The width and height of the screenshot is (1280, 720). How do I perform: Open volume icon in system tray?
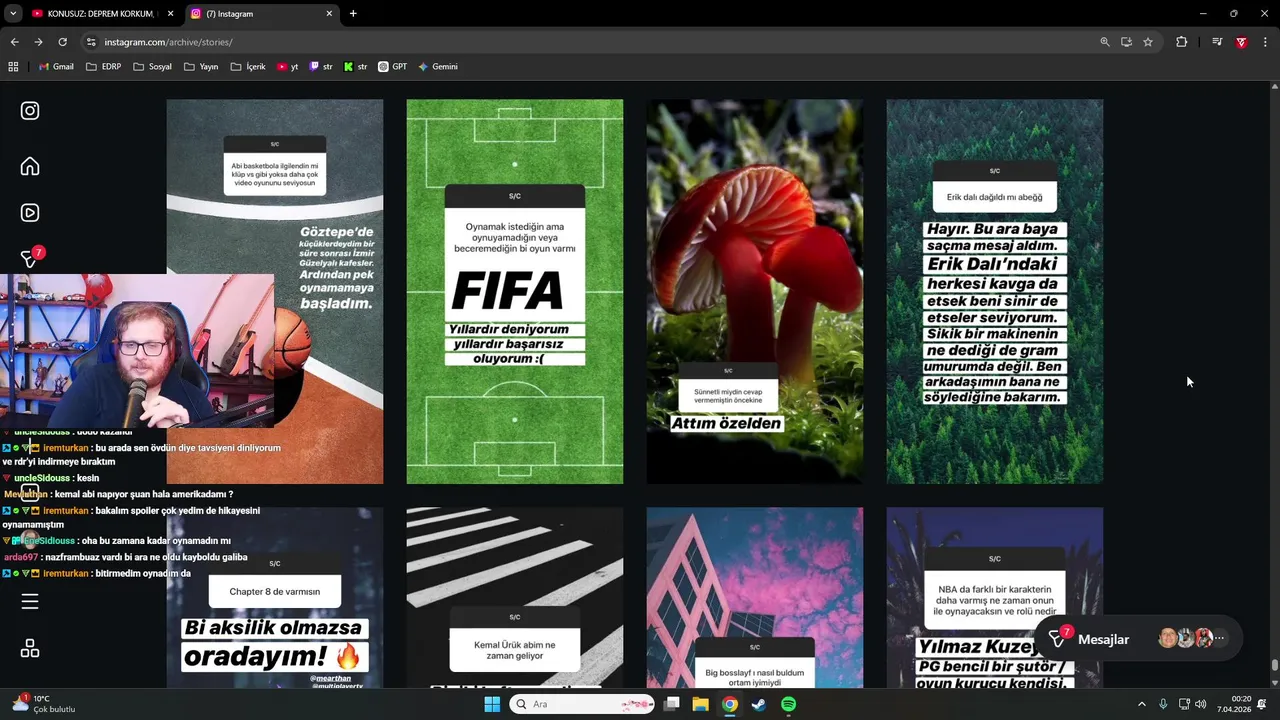[x=1200, y=704]
